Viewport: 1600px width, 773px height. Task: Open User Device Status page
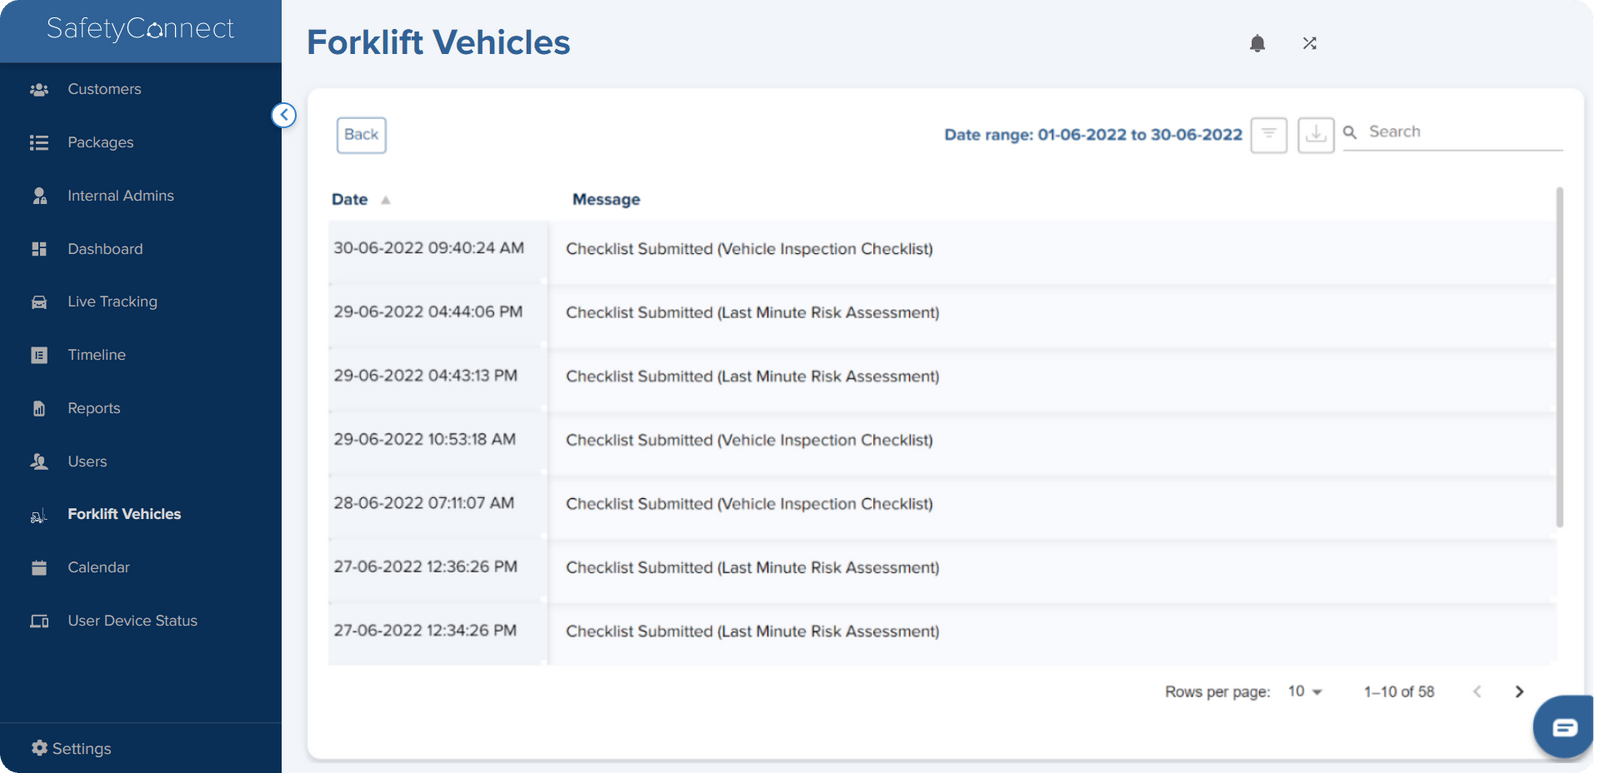132,621
